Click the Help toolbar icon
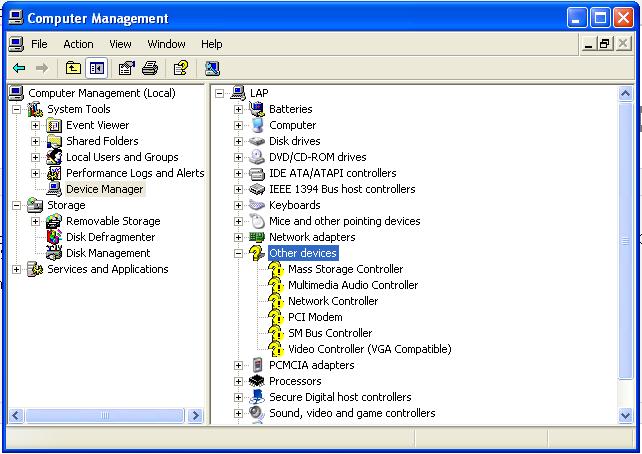 [181, 68]
